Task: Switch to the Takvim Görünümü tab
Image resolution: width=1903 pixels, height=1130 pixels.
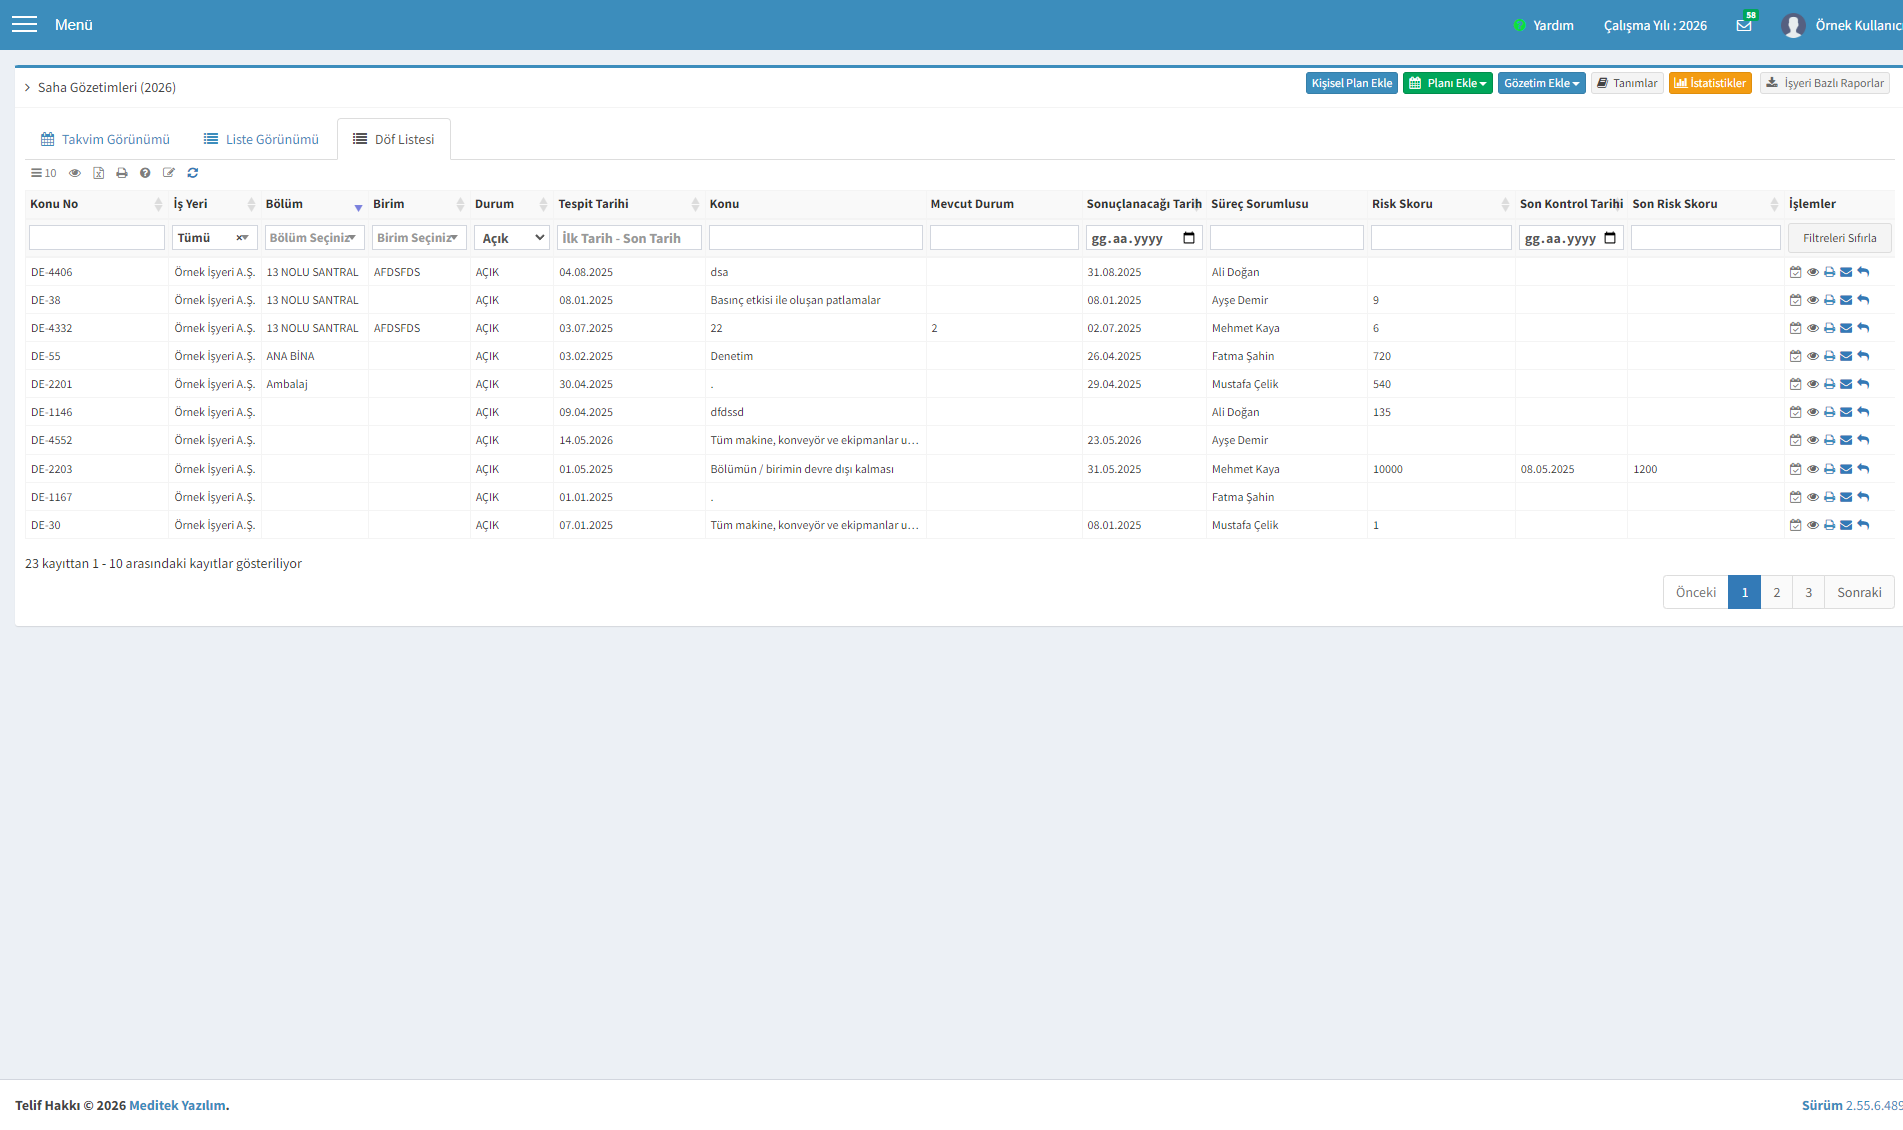Action: [105, 139]
